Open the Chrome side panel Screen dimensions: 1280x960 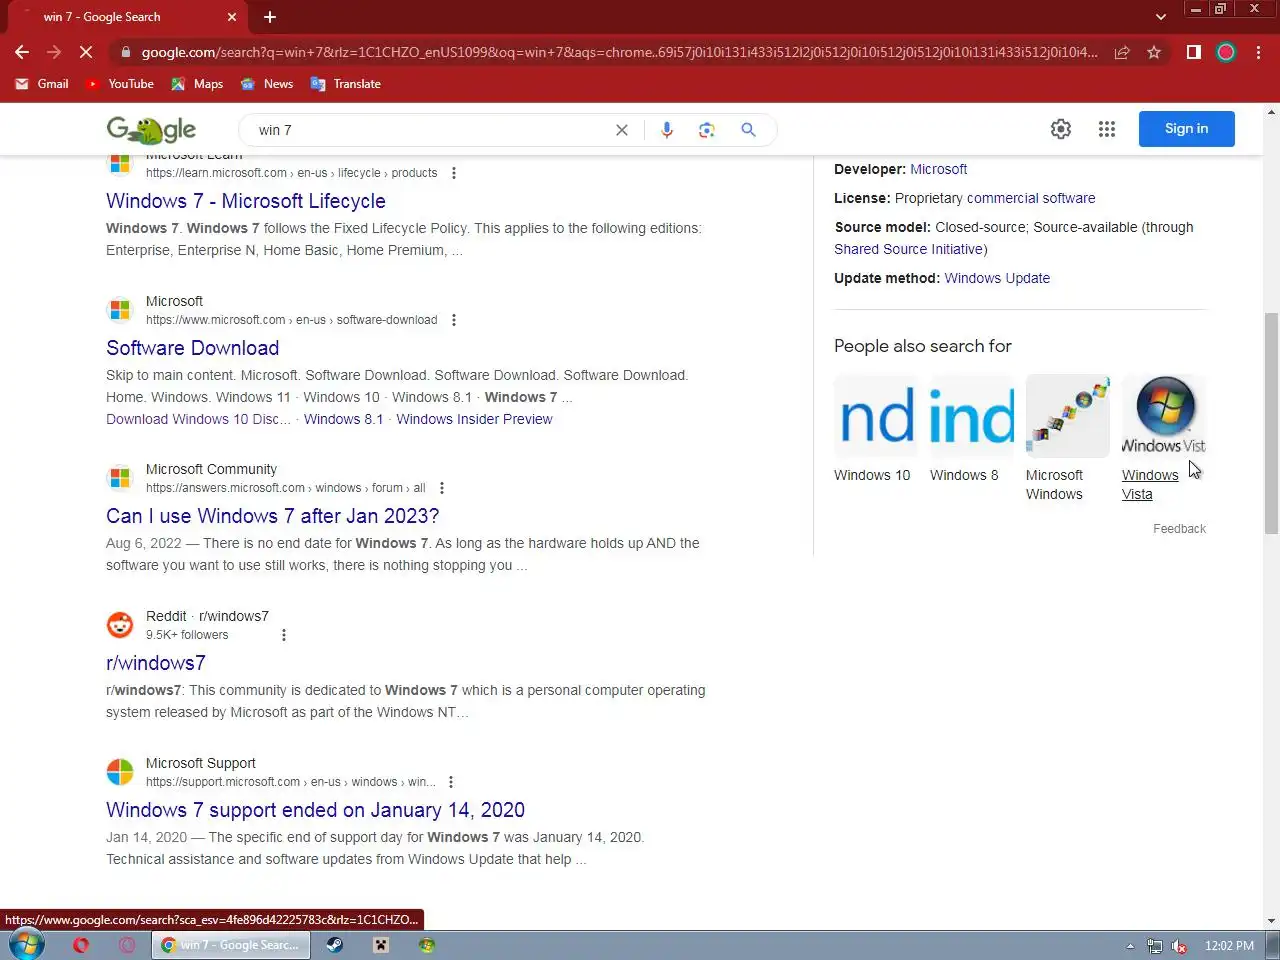pos(1193,52)
